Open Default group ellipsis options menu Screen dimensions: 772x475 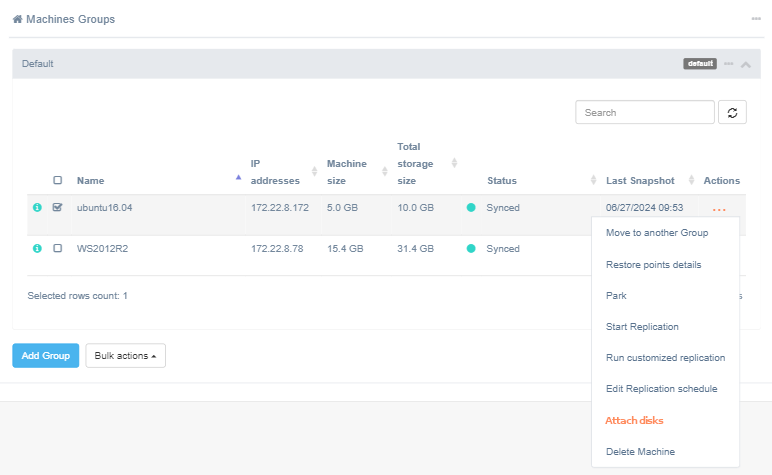click(729, 64)
